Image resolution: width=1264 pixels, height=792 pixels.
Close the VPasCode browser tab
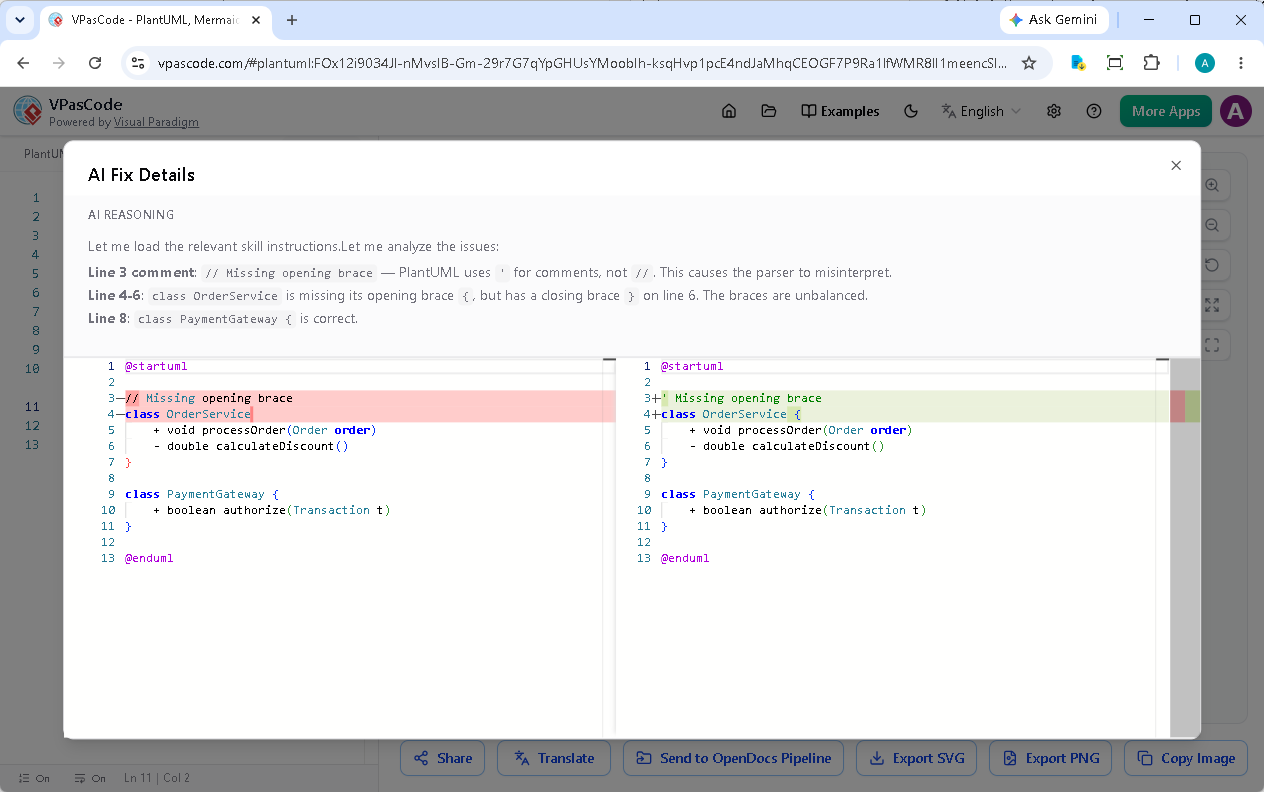[255, 20]
